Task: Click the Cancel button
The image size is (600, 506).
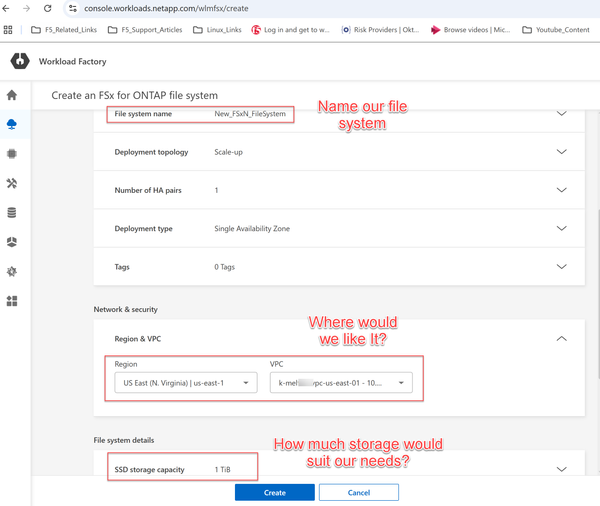Action: pos(359,493)
